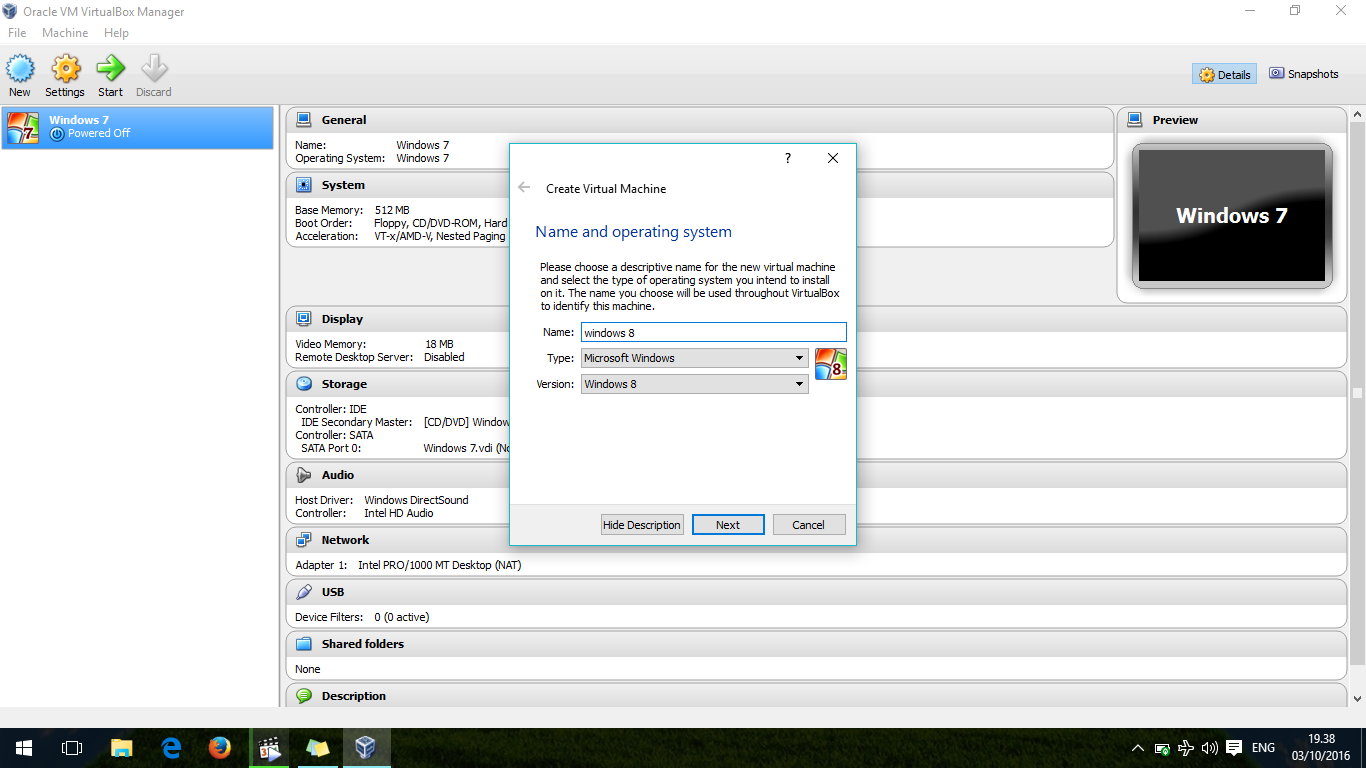Image resolution: width=1366 pixels, height=768 pixels.
Task: Click the details pane vertical scrollbar
Action: [x=1357, y=393]
